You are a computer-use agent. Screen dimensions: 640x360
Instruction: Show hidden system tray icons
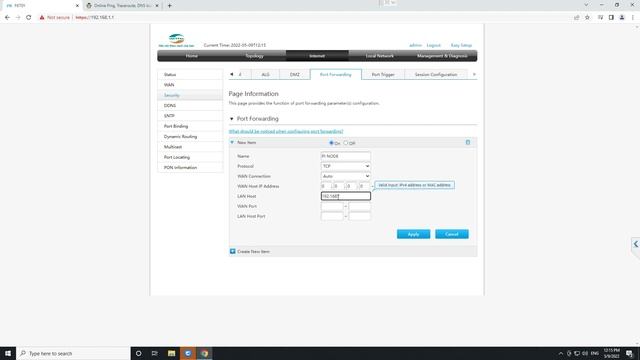560,353
